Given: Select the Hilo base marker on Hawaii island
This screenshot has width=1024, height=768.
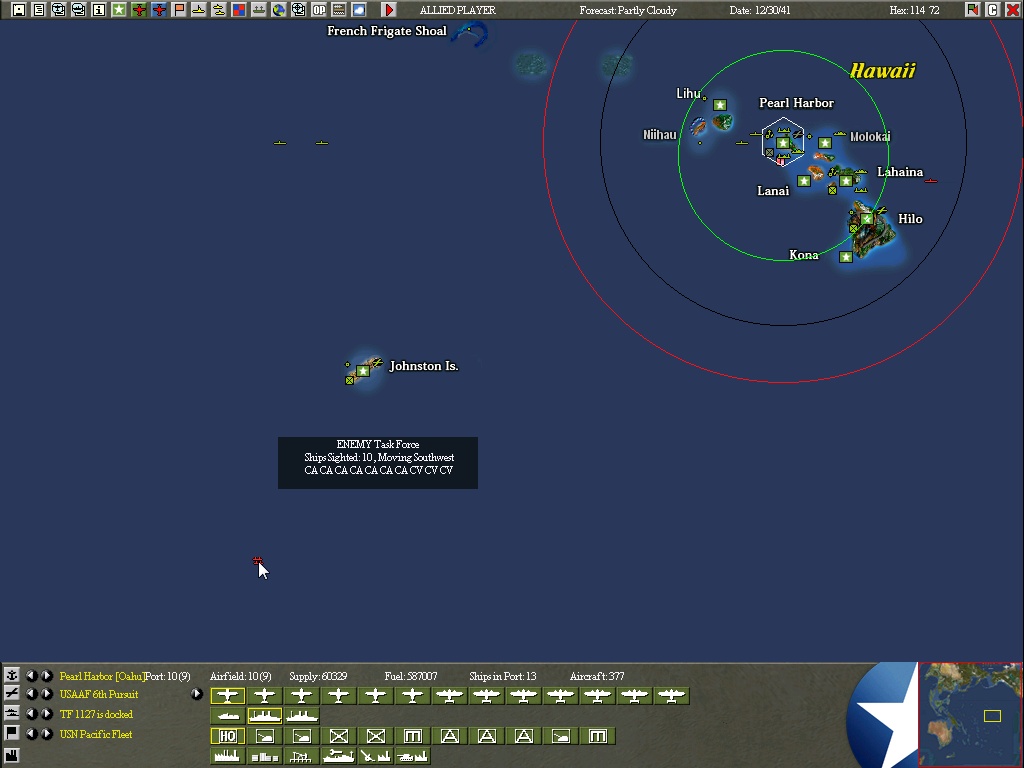Looking at the screenshot, I should click(867, 219).
